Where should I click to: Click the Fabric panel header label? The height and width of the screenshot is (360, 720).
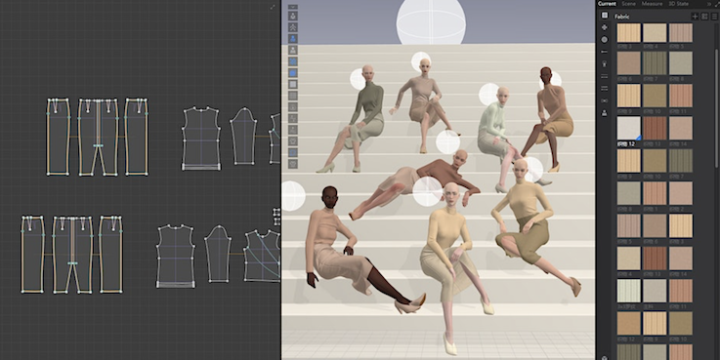coord(622,17)
